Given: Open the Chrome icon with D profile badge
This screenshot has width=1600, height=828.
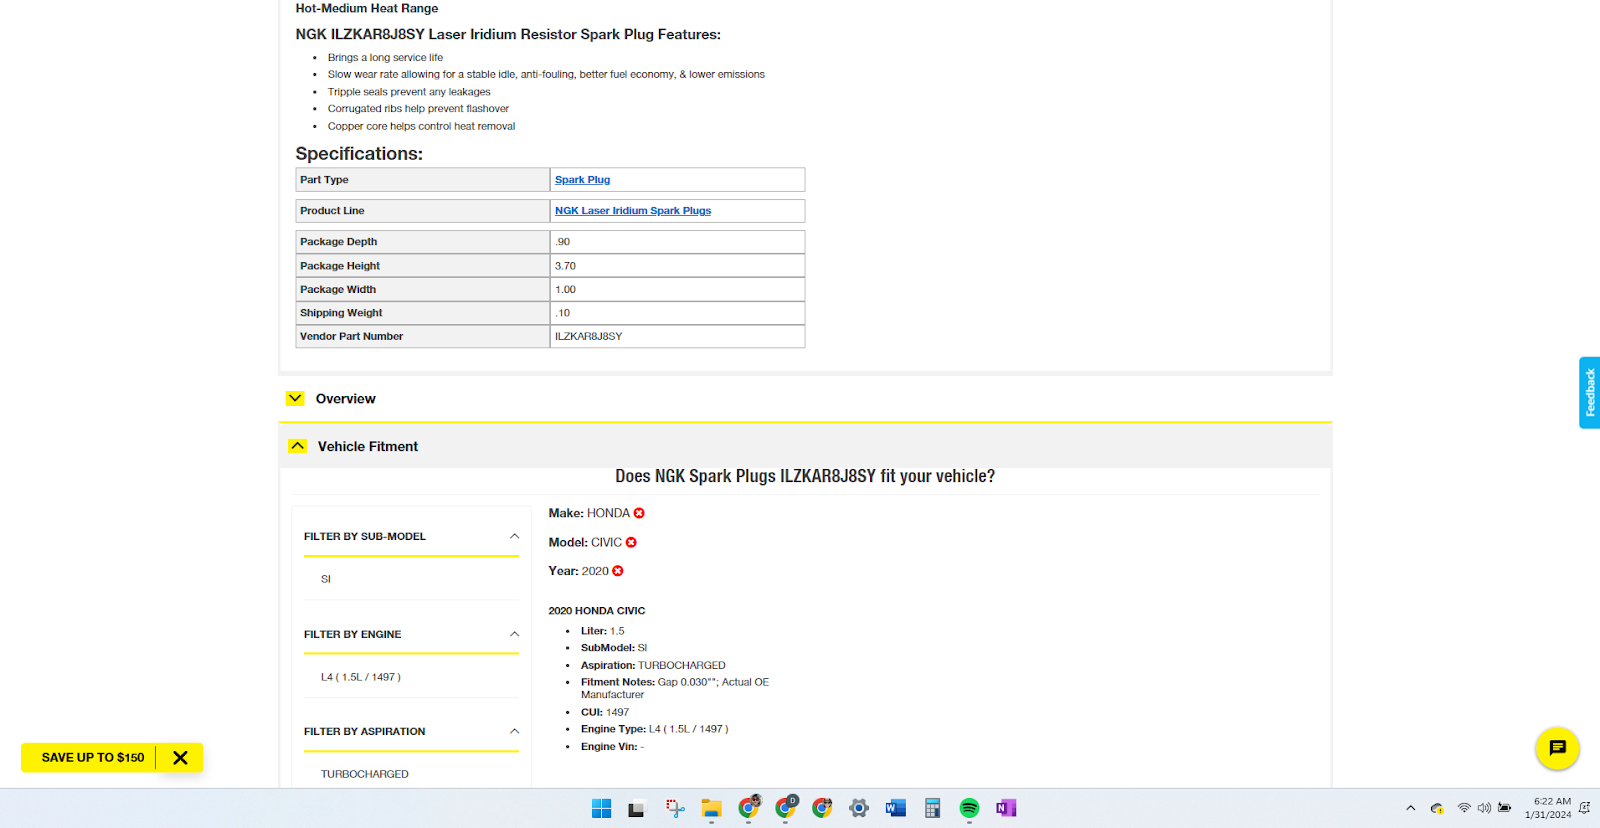Looking at the screenshot, I should pyautogui.click(x=786, y=808).
